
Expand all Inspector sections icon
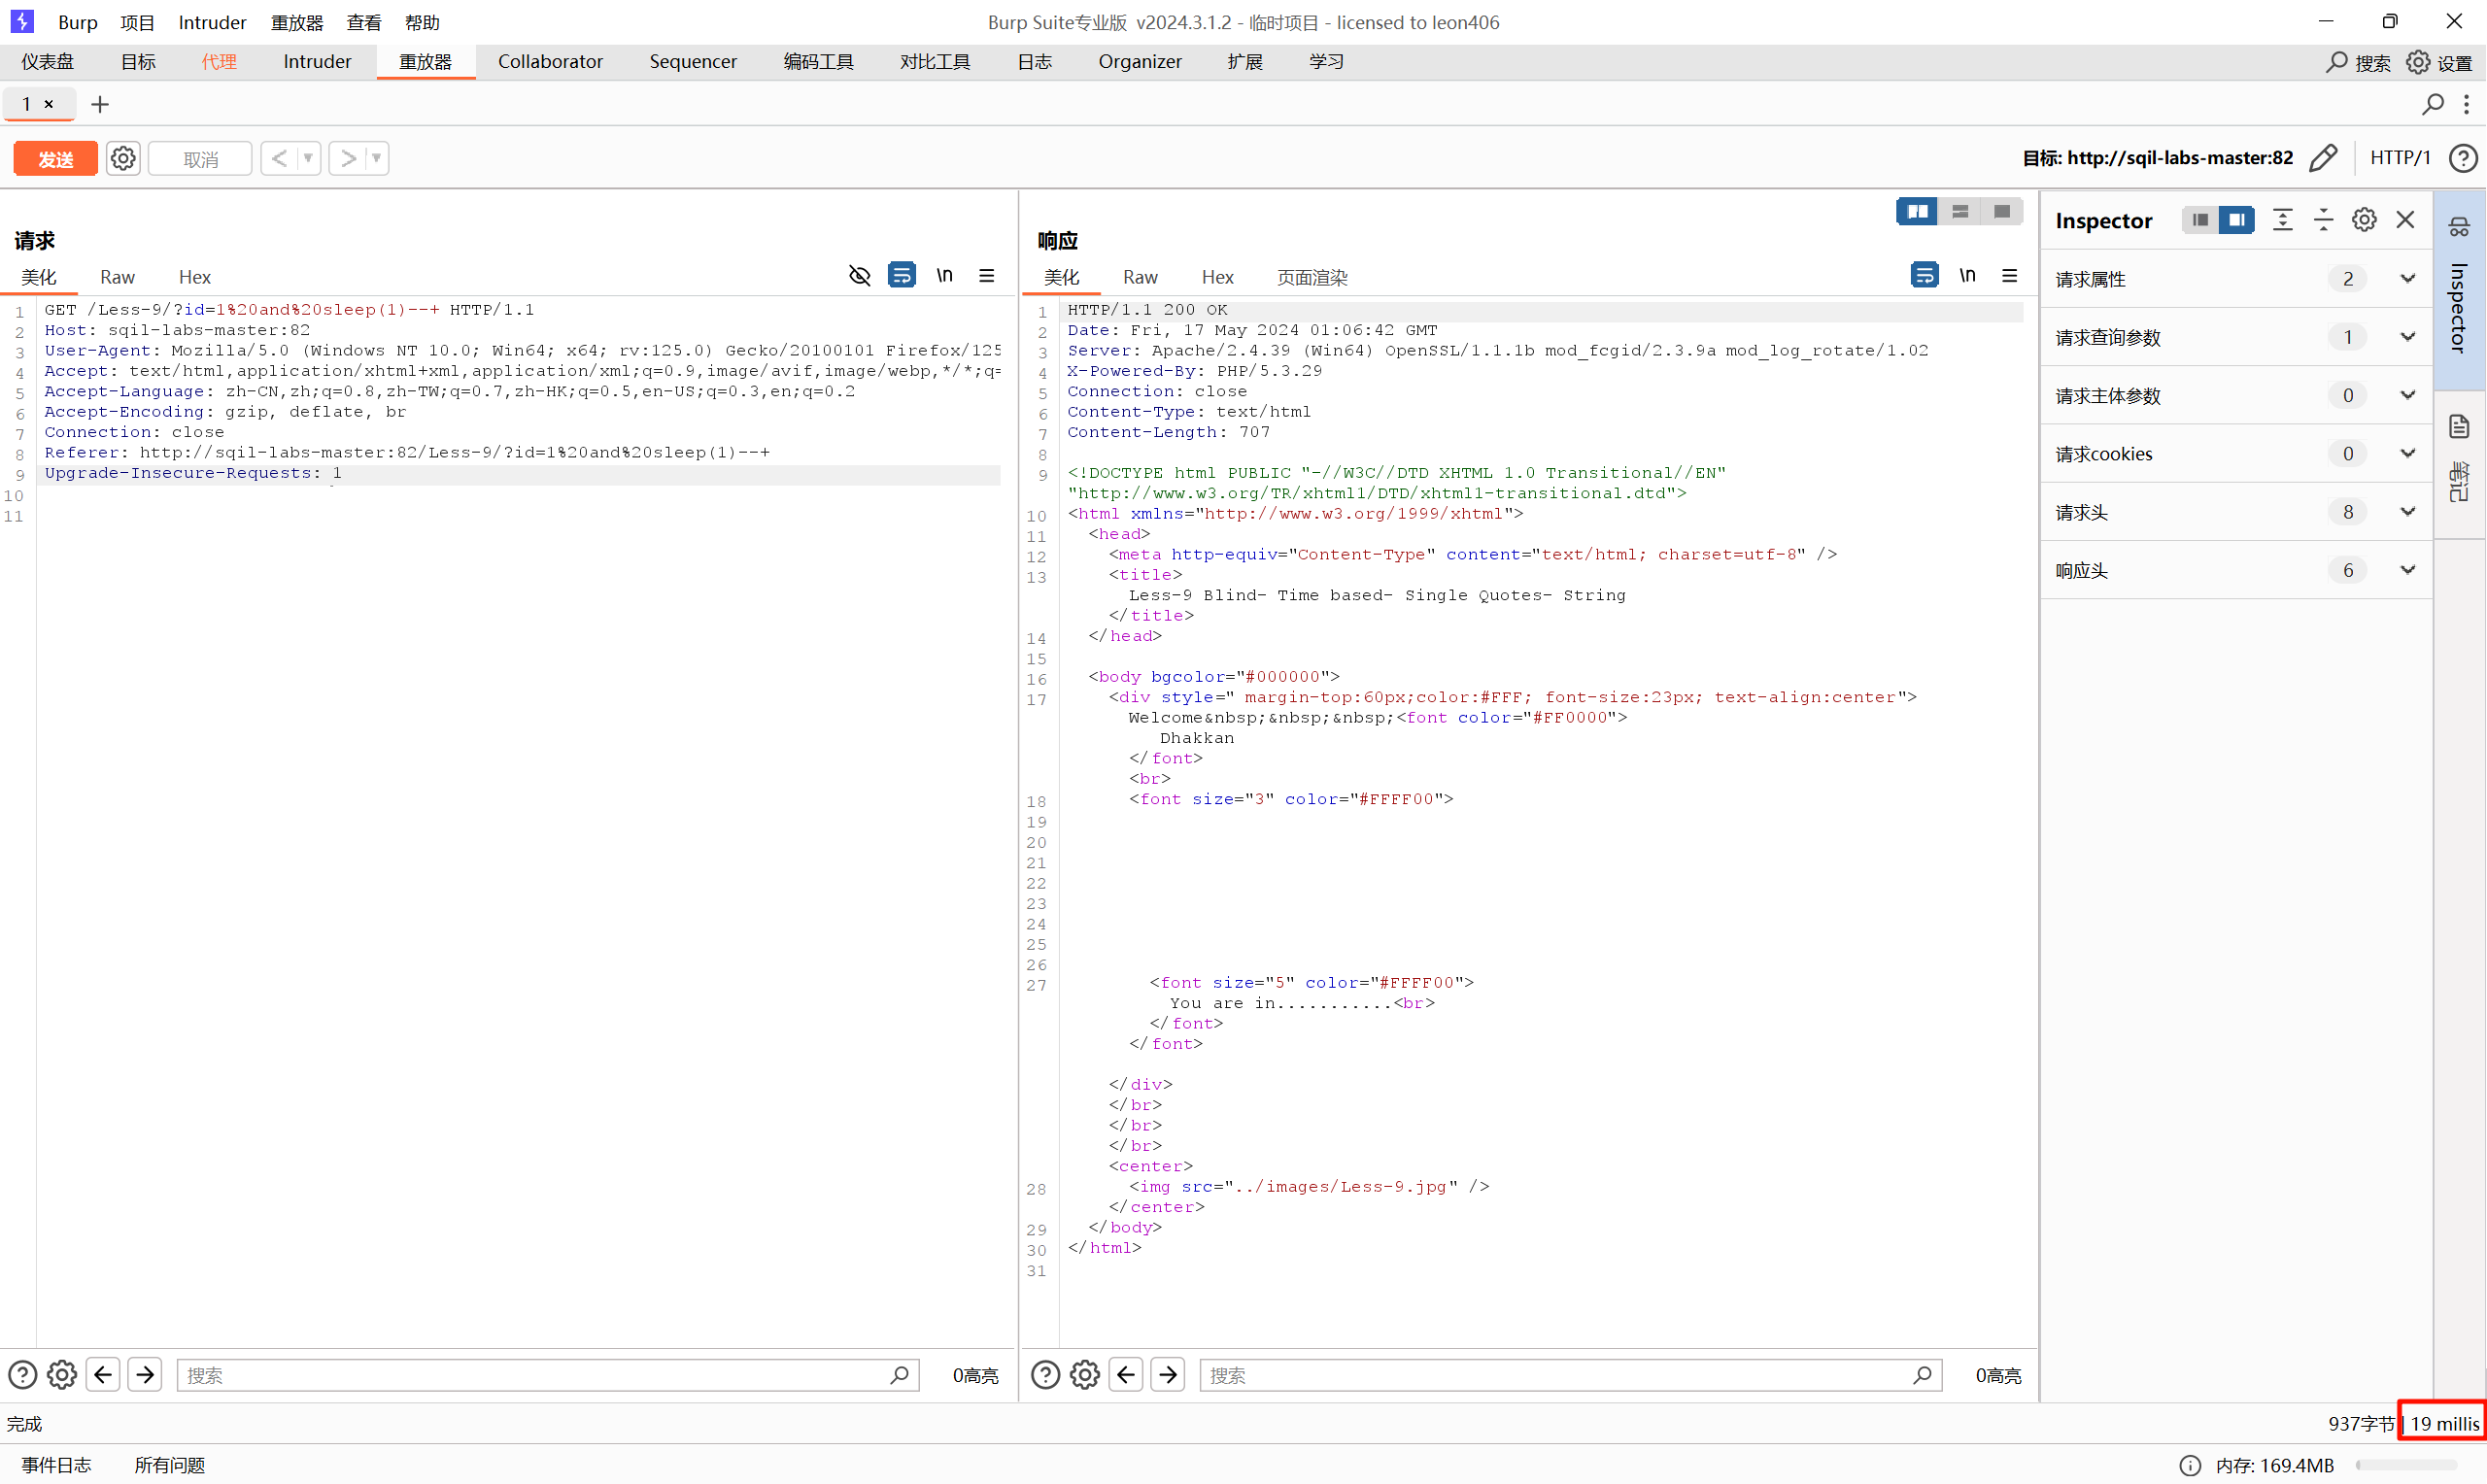click(x=2282, y=220)
